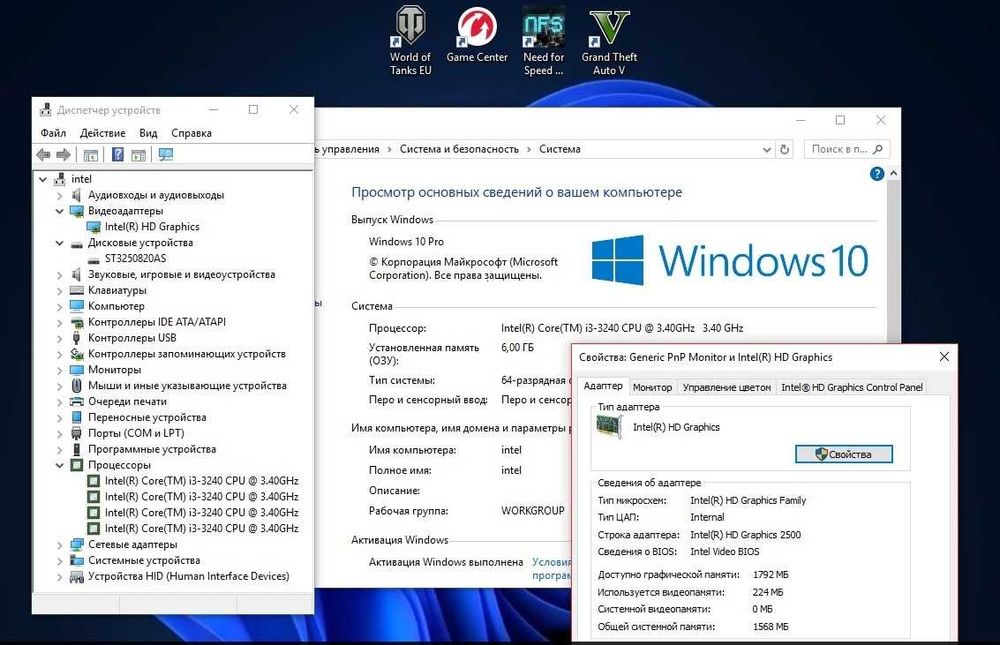Click the Forward arrow in Device Manager toolbar
This screenshot has width=1000, height=645.
pos(63,154)
